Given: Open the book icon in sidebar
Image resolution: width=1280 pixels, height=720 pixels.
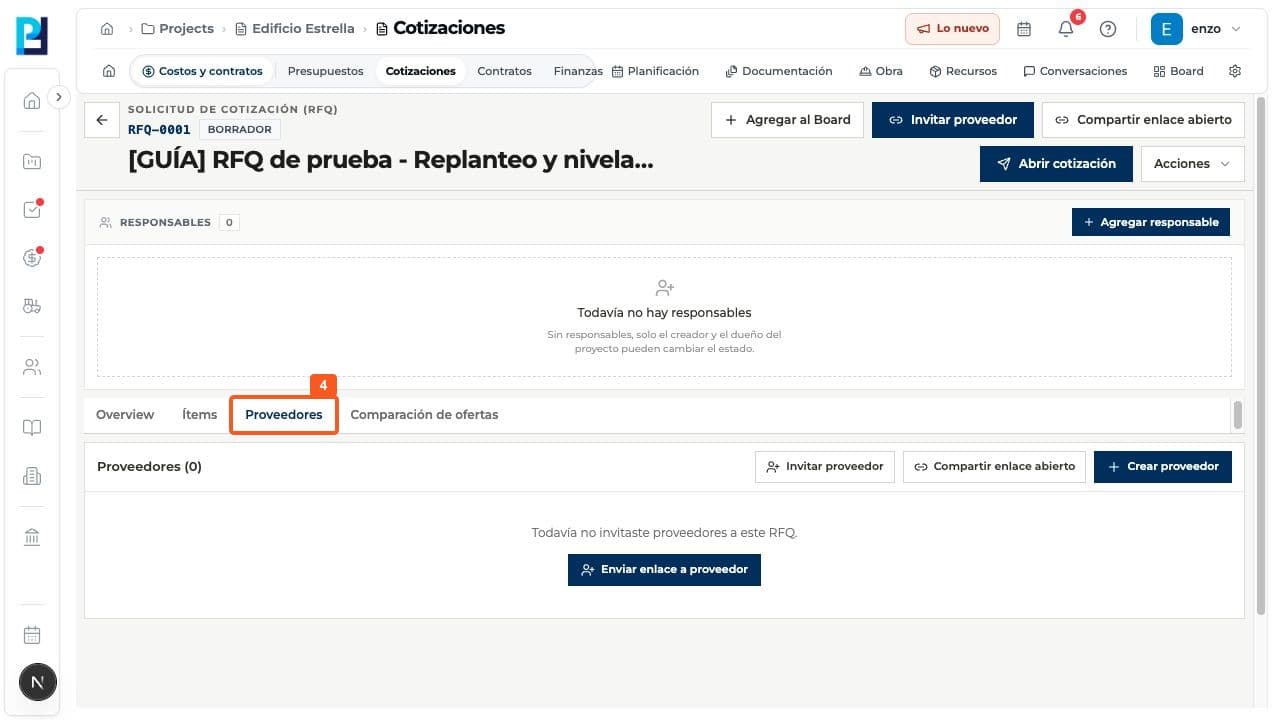Looking at the screenshot, I should pyautogui.click(x=32, y=428).
